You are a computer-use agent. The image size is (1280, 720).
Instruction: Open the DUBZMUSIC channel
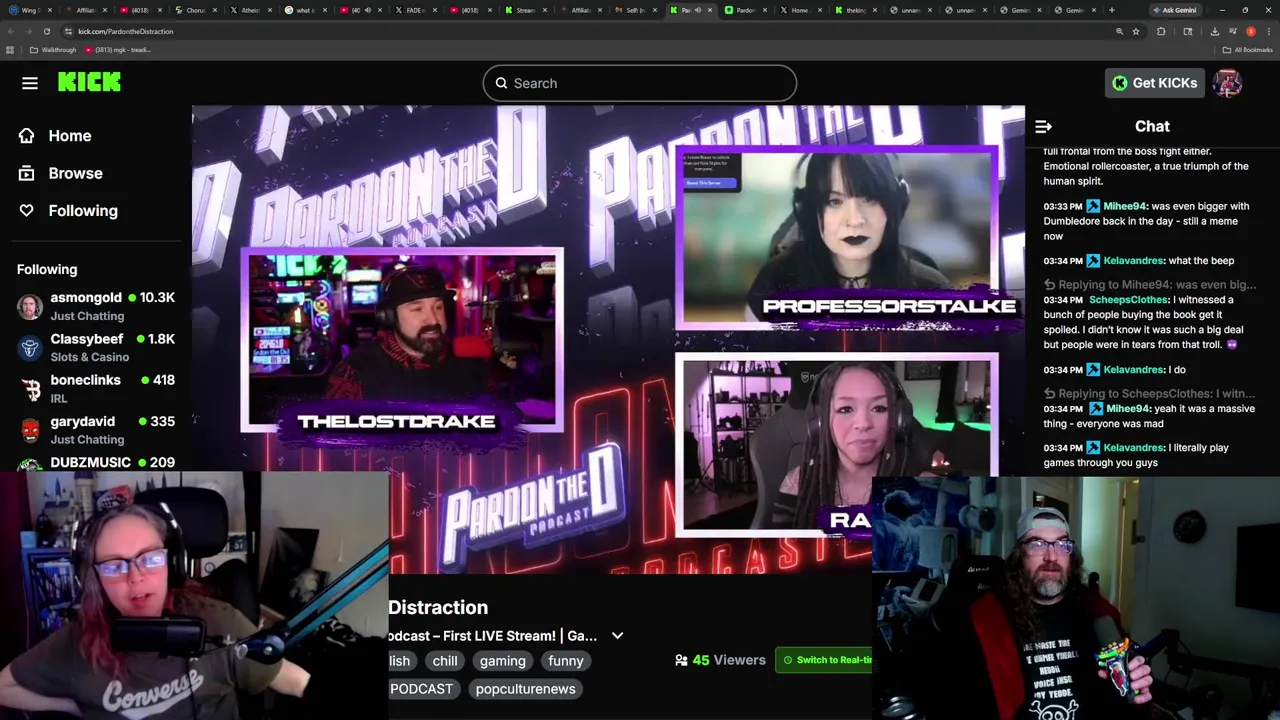(97, 463)
